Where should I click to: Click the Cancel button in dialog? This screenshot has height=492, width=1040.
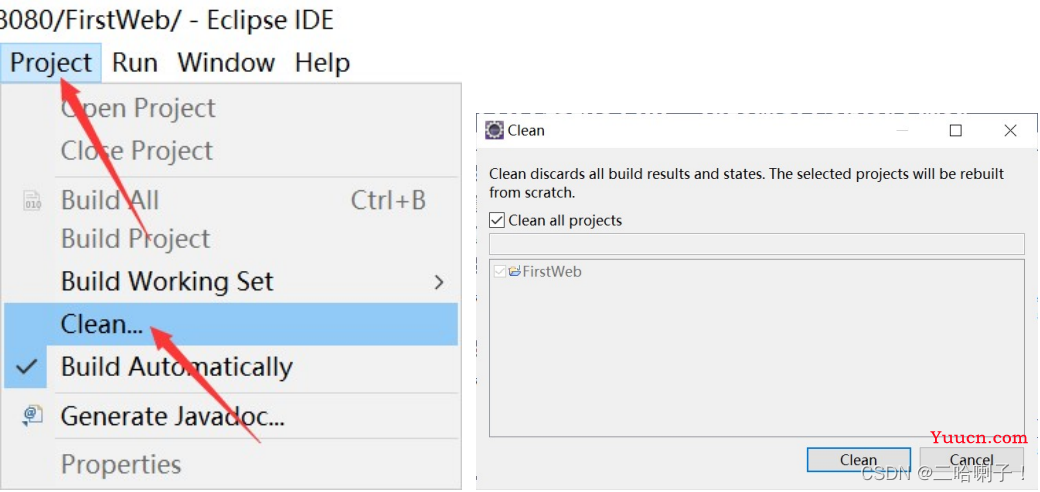click(971, 460)
